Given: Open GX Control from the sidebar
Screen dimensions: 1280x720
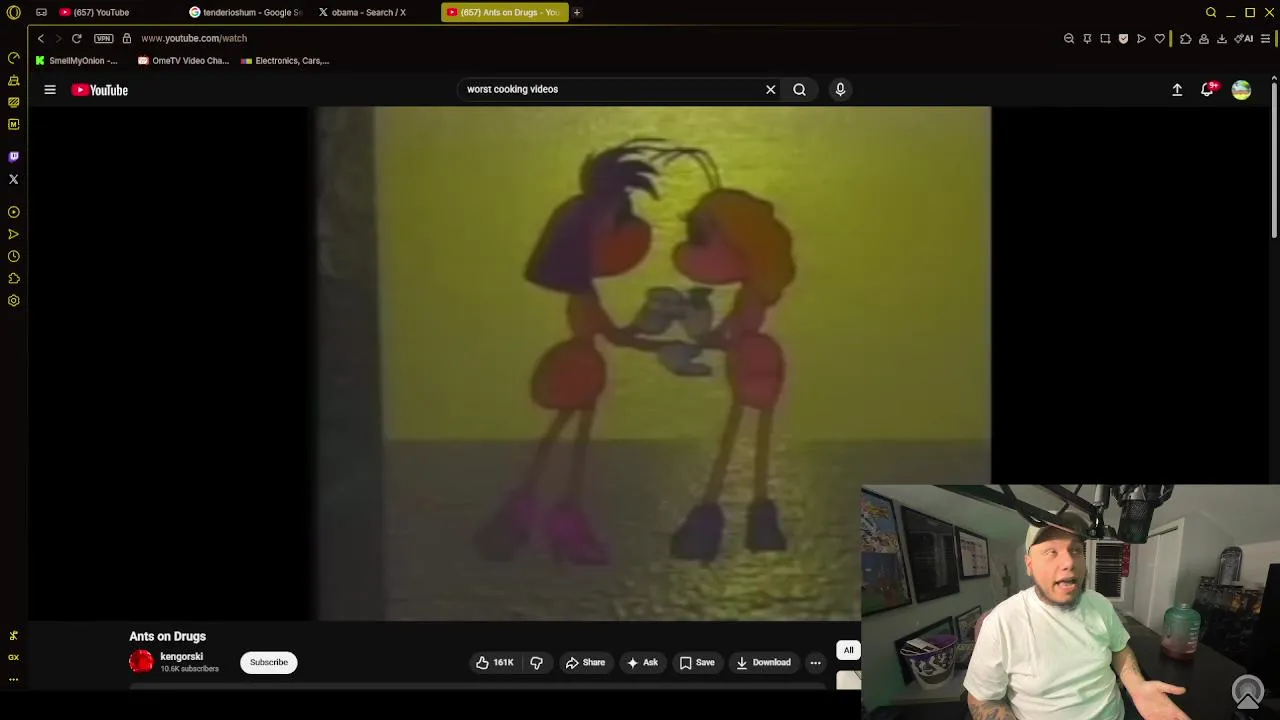Looking at the screenshot, I should (x=14, y=58).
